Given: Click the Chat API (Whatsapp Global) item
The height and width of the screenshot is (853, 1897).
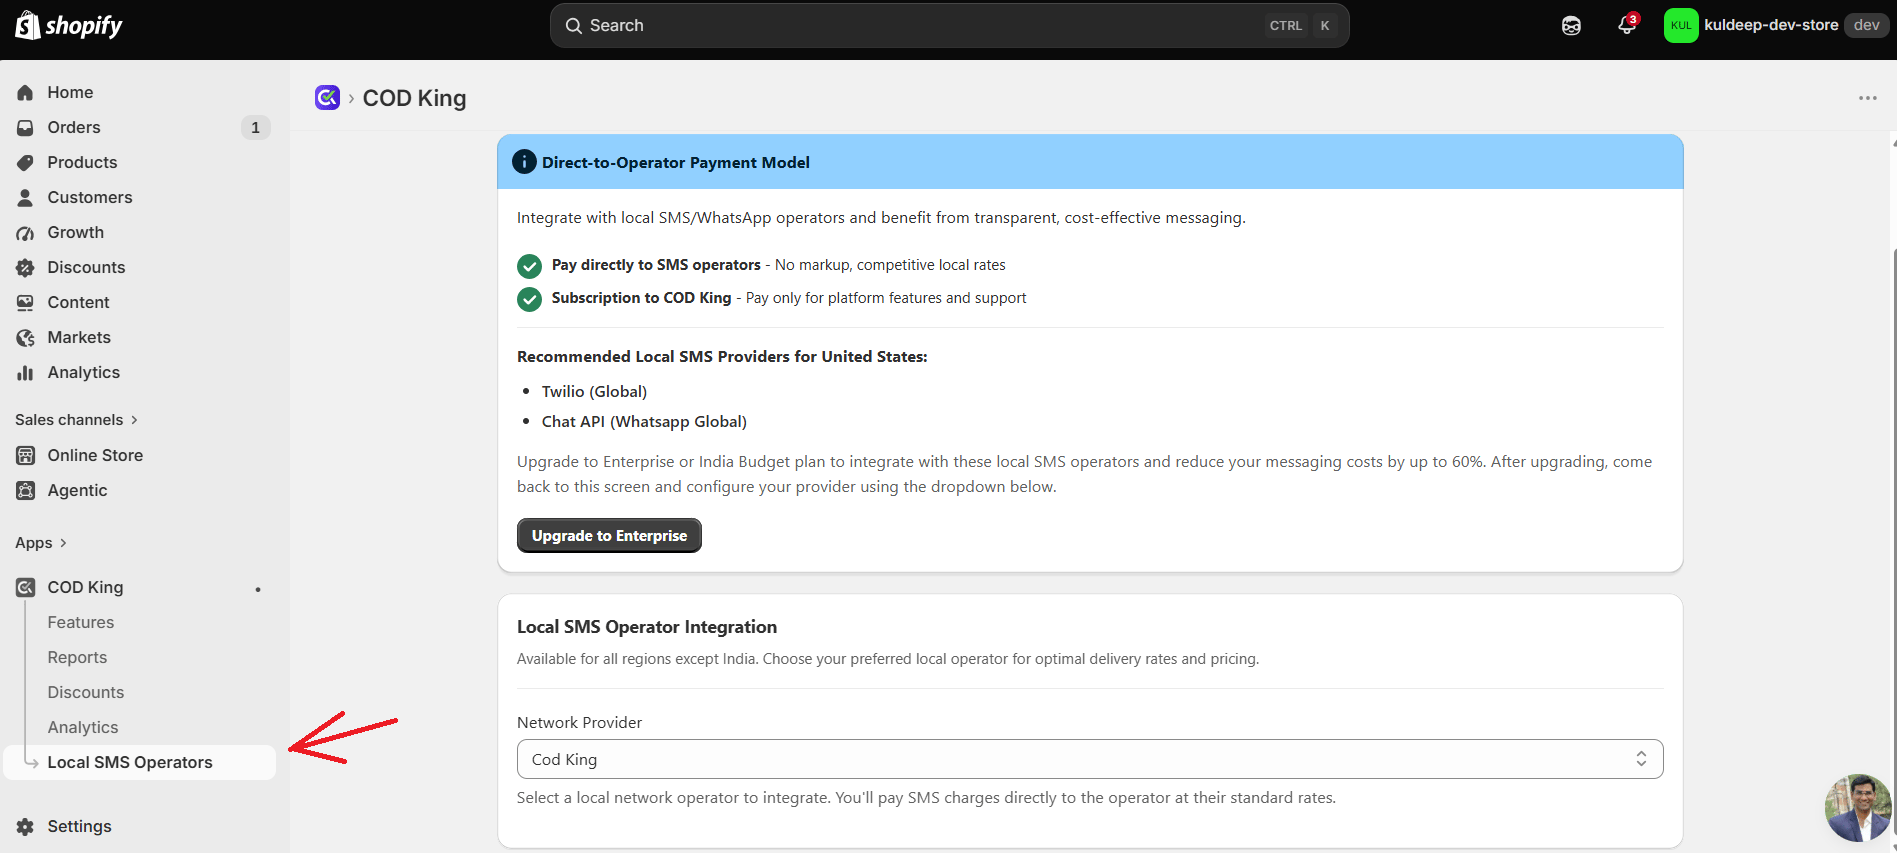Looking at the screenshot, I should coord(644,421).
